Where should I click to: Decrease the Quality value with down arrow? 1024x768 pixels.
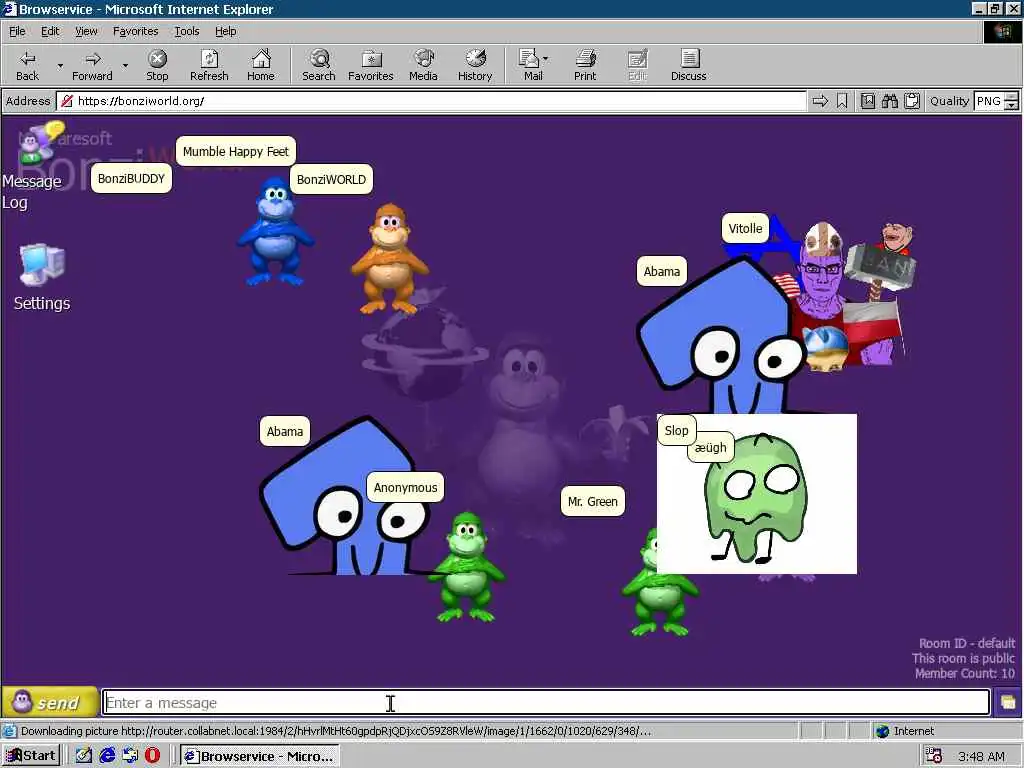coord(1012,106)
